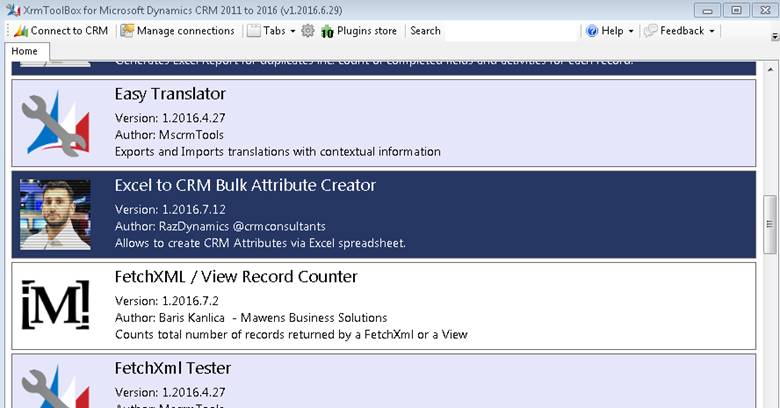Select the Excel to CRM author photo thumbnail
Screen dimensions: 780x408
click(x=55, y=214)
